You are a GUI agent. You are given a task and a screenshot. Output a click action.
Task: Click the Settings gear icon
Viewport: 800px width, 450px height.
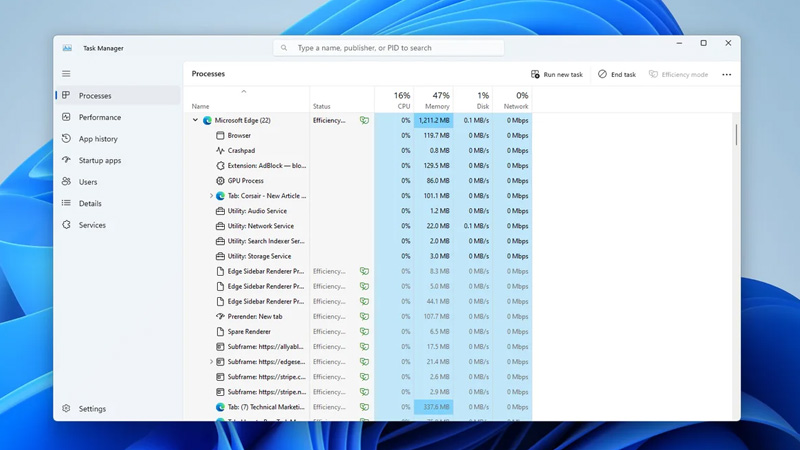[x=66, y=408]
